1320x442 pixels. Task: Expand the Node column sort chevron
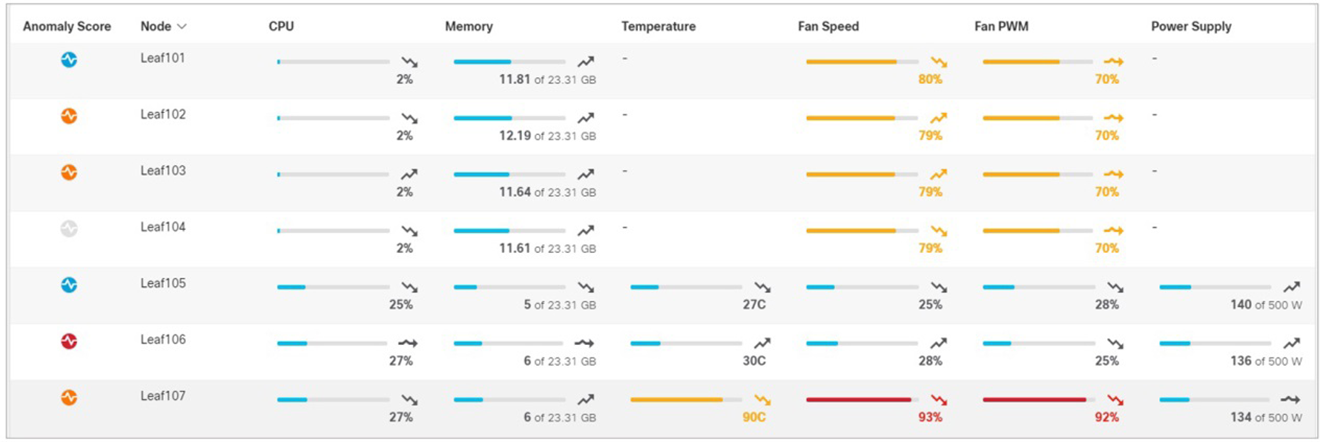[181, 27]
